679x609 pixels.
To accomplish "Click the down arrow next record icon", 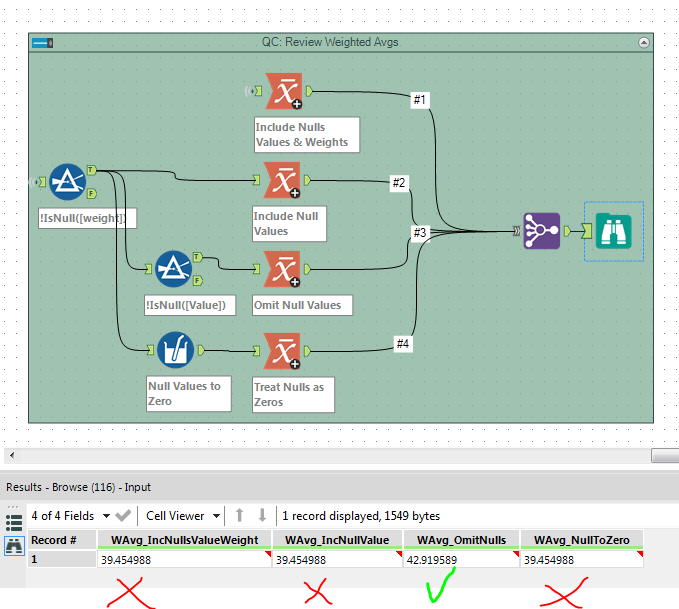I will 262,515.
